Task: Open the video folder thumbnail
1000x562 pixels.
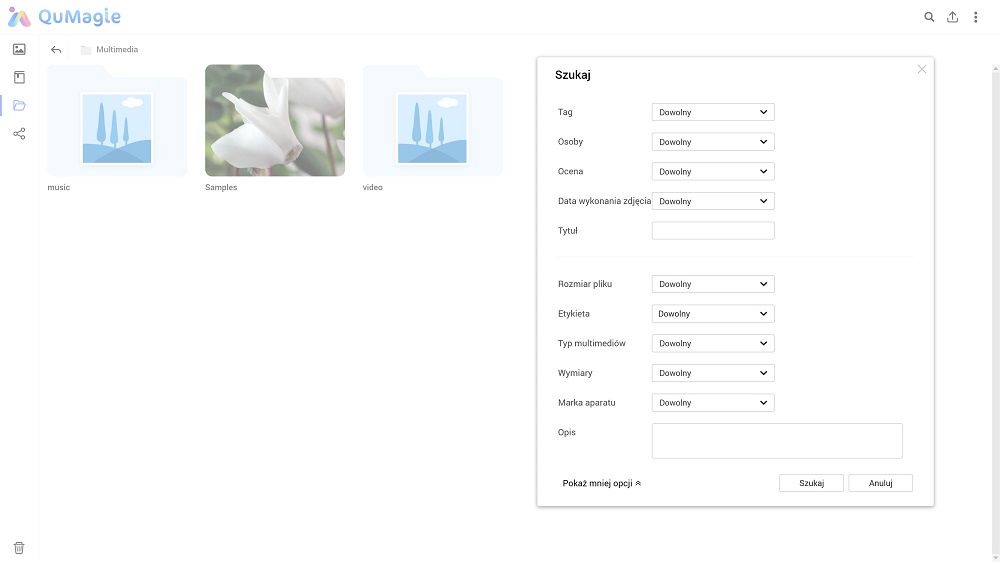Action: point(432,121)
